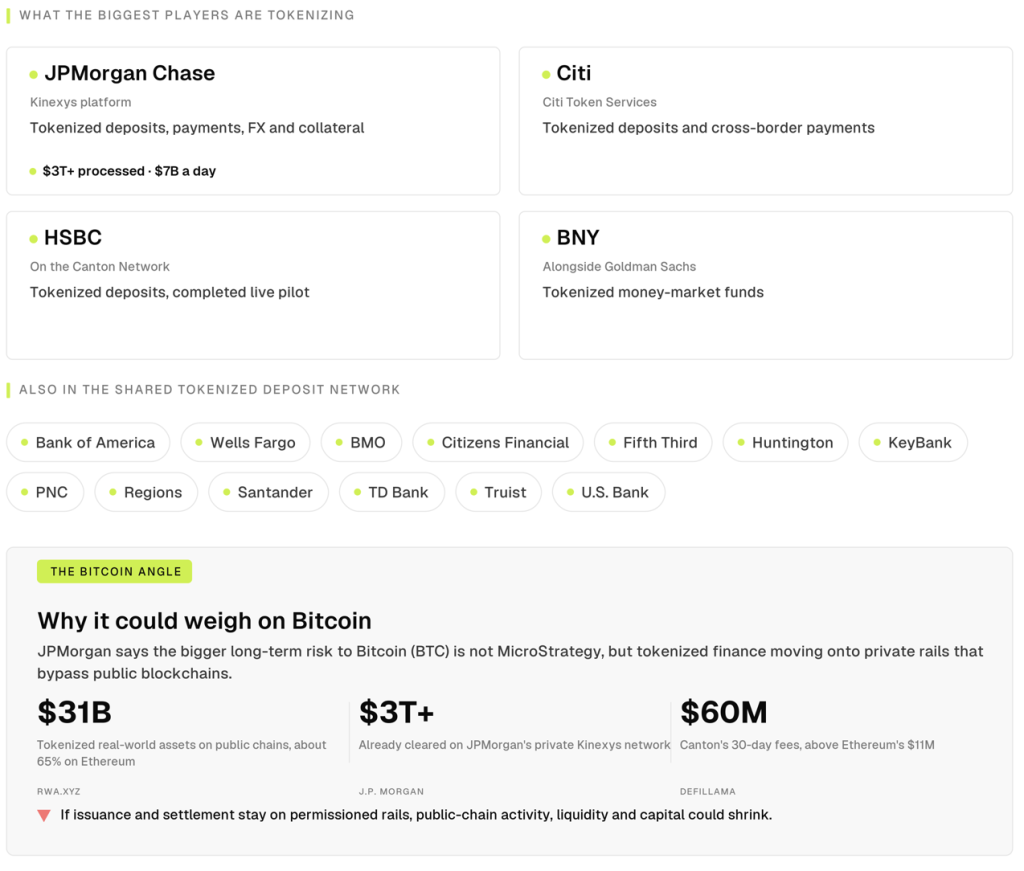Viewport: 1024px width, 871px height.
Task: Click the 'Citi Token Services' subtitle
Action: (x=600, y=103)
